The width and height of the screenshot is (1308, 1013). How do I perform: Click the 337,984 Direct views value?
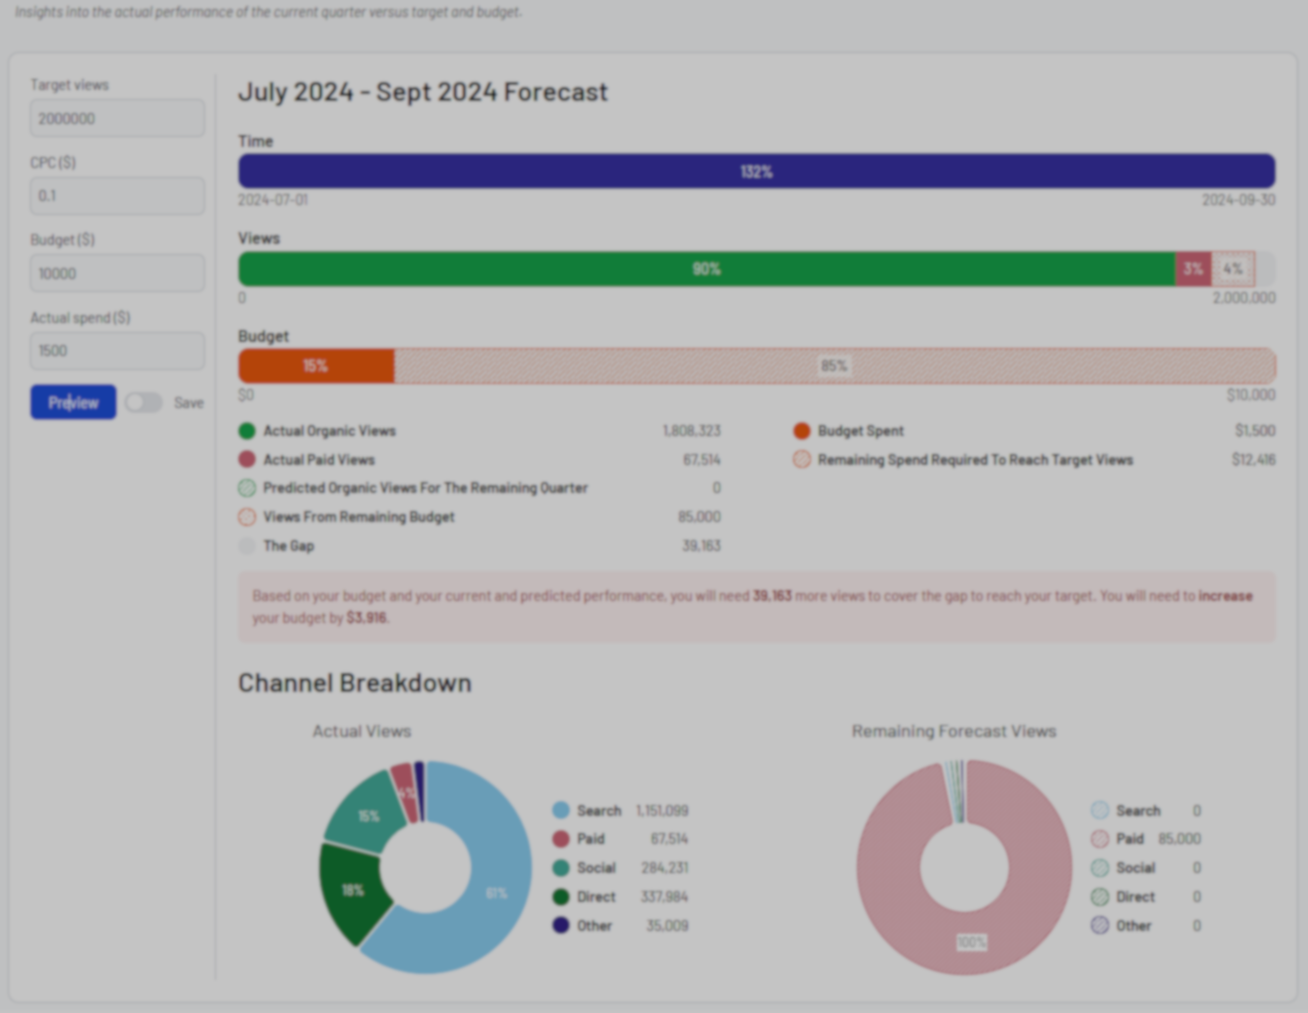pos(665,897)
